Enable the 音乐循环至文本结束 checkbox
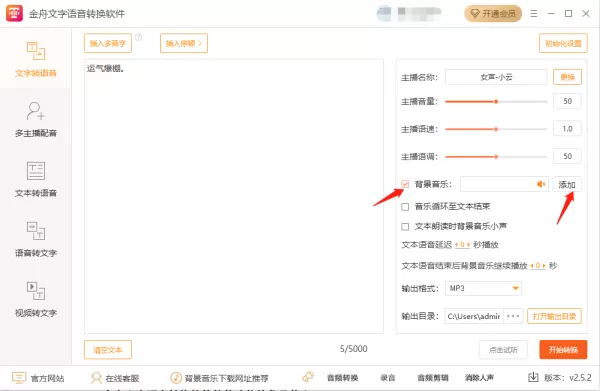 tap(405, 207)
